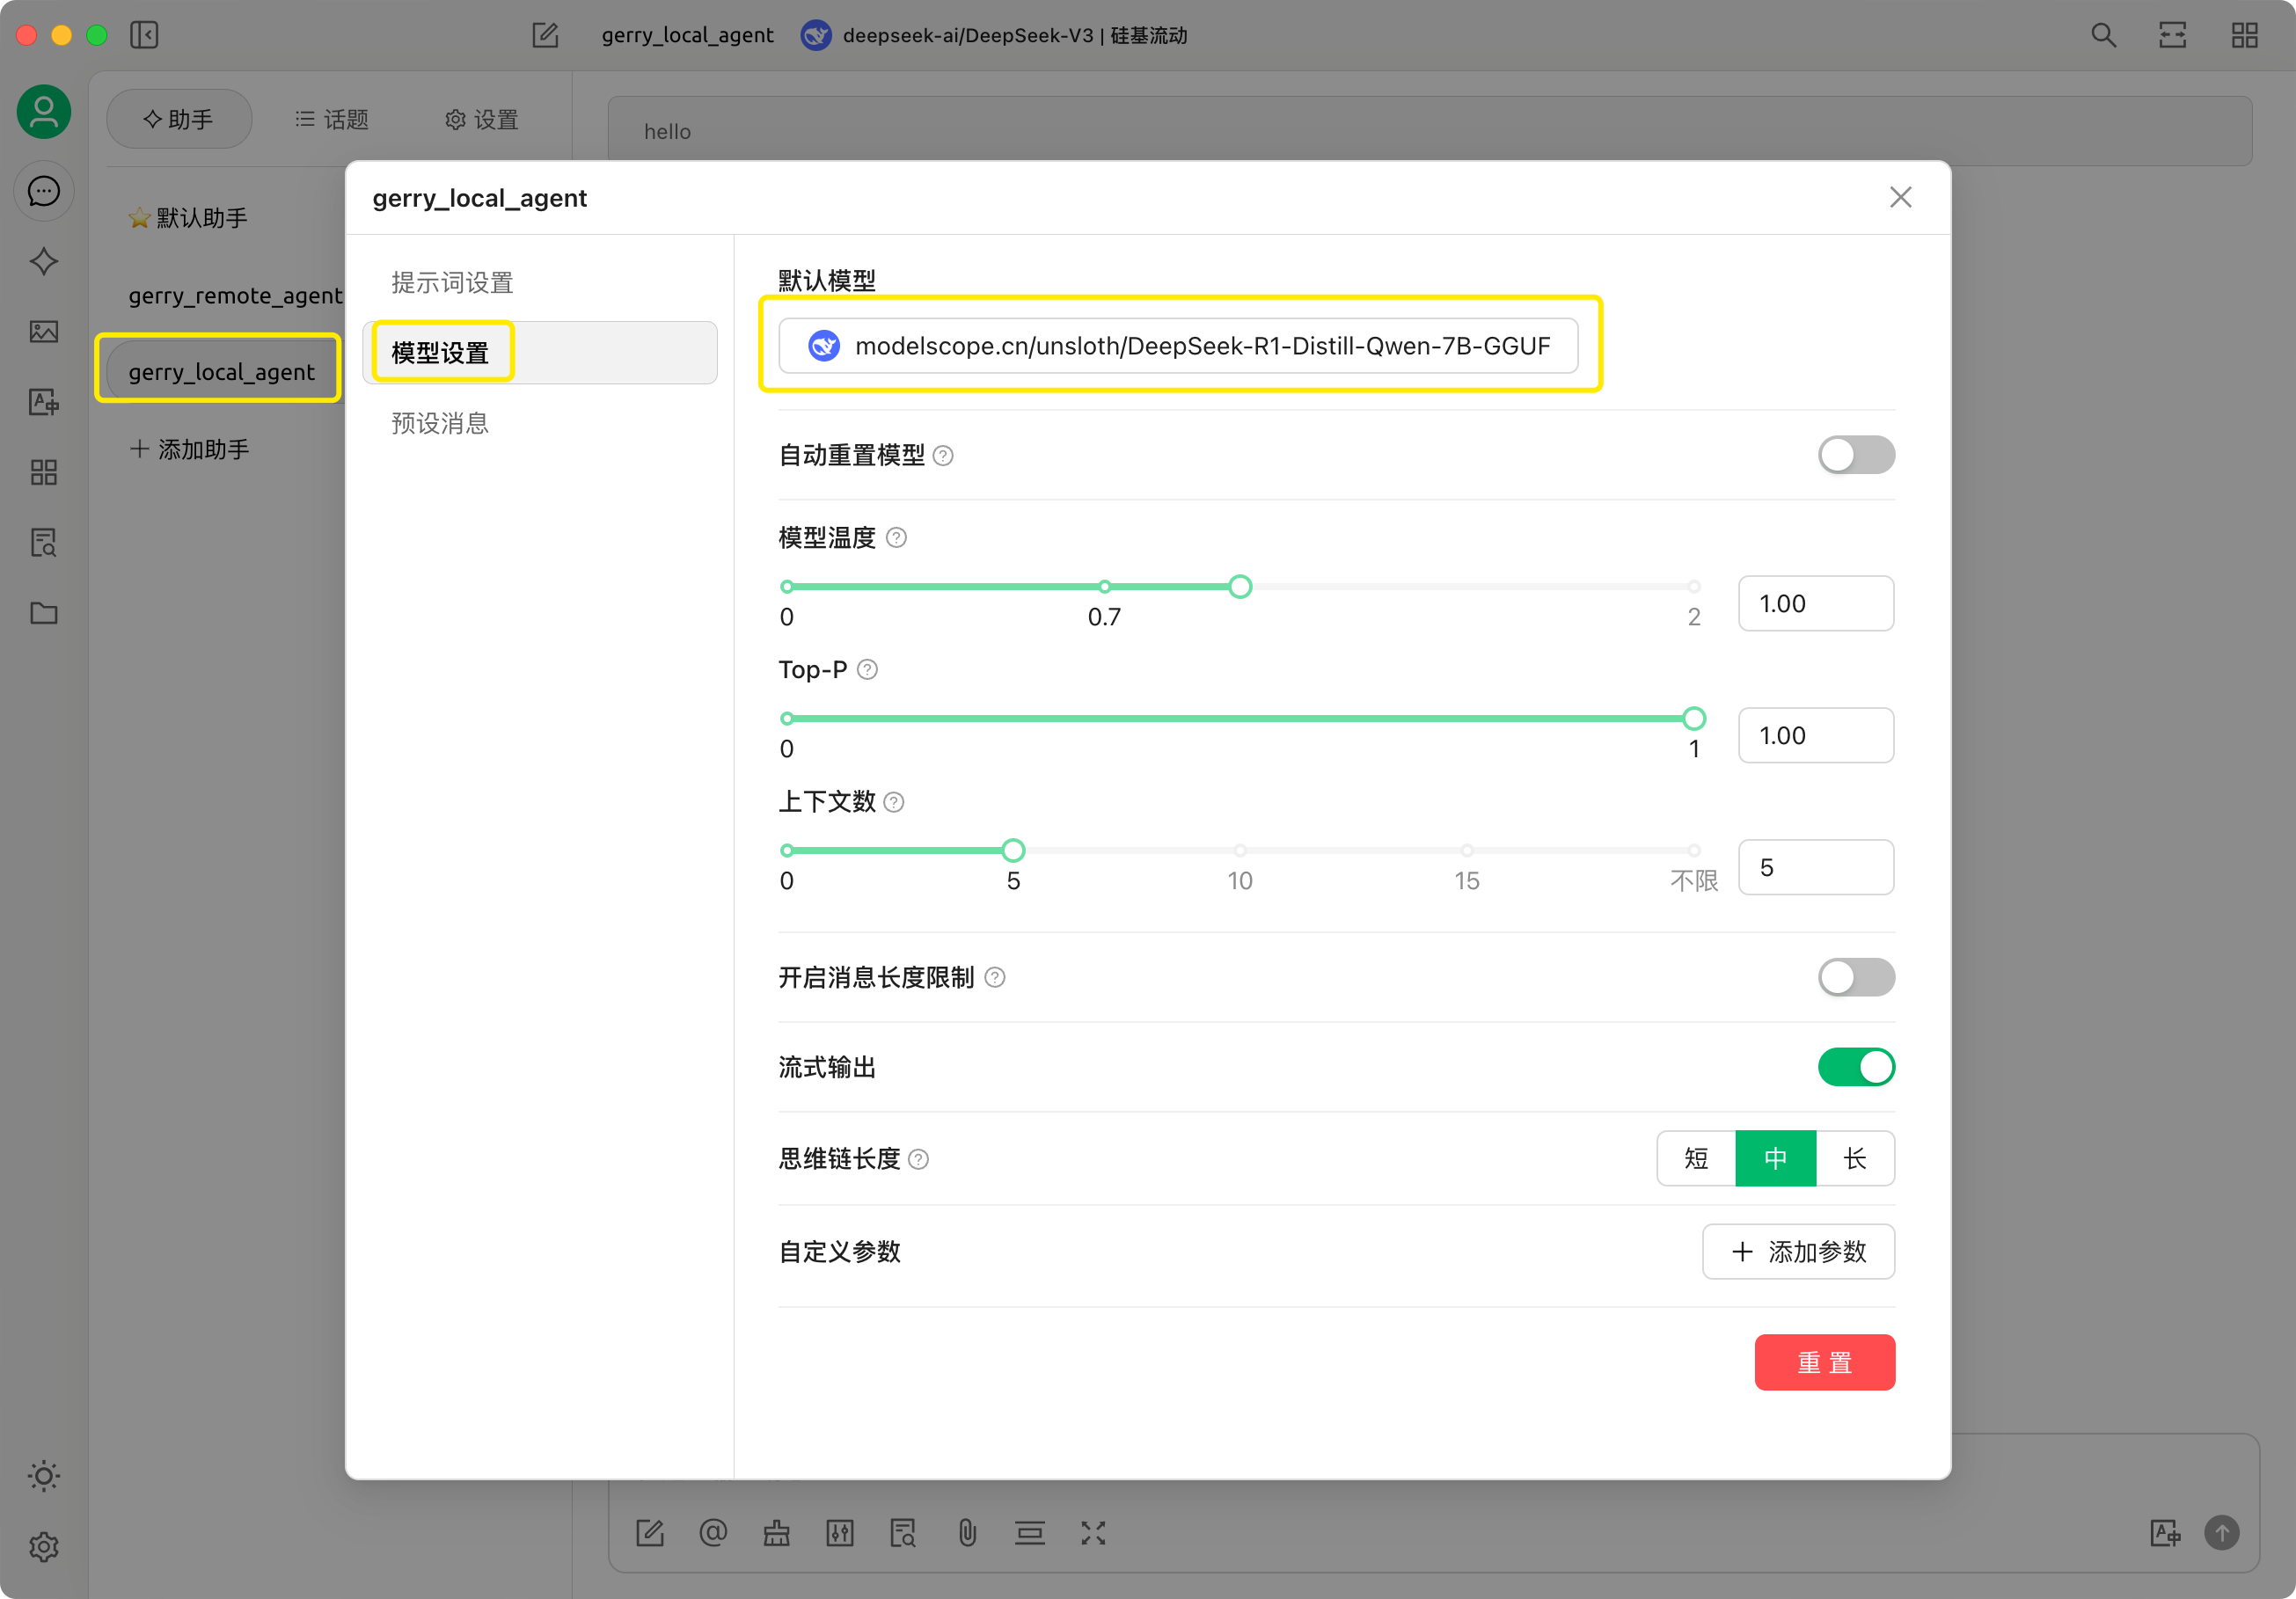Click 添加助手 in the assistant list

[190, 449]
